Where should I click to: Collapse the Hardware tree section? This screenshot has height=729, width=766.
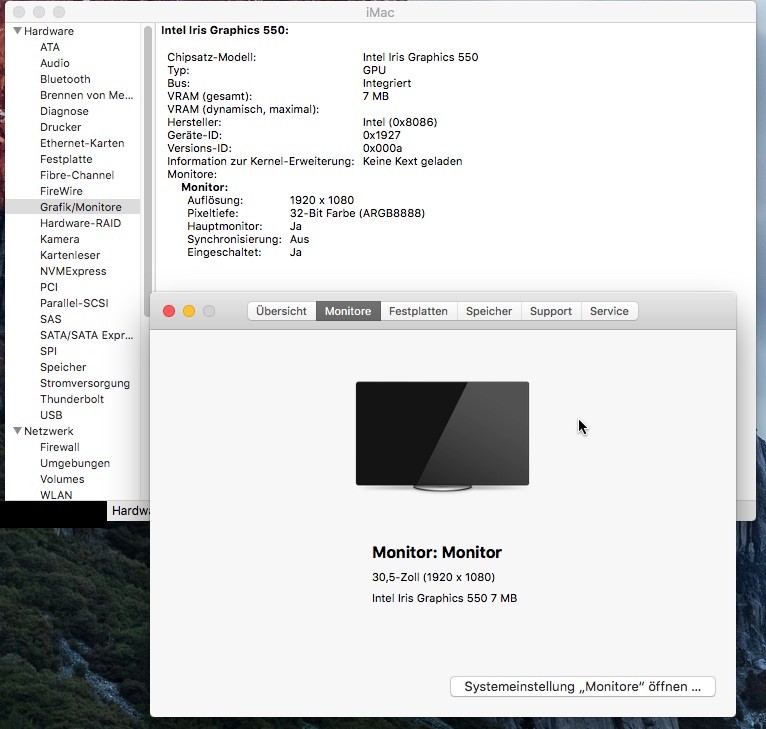(x=17, y=31)
